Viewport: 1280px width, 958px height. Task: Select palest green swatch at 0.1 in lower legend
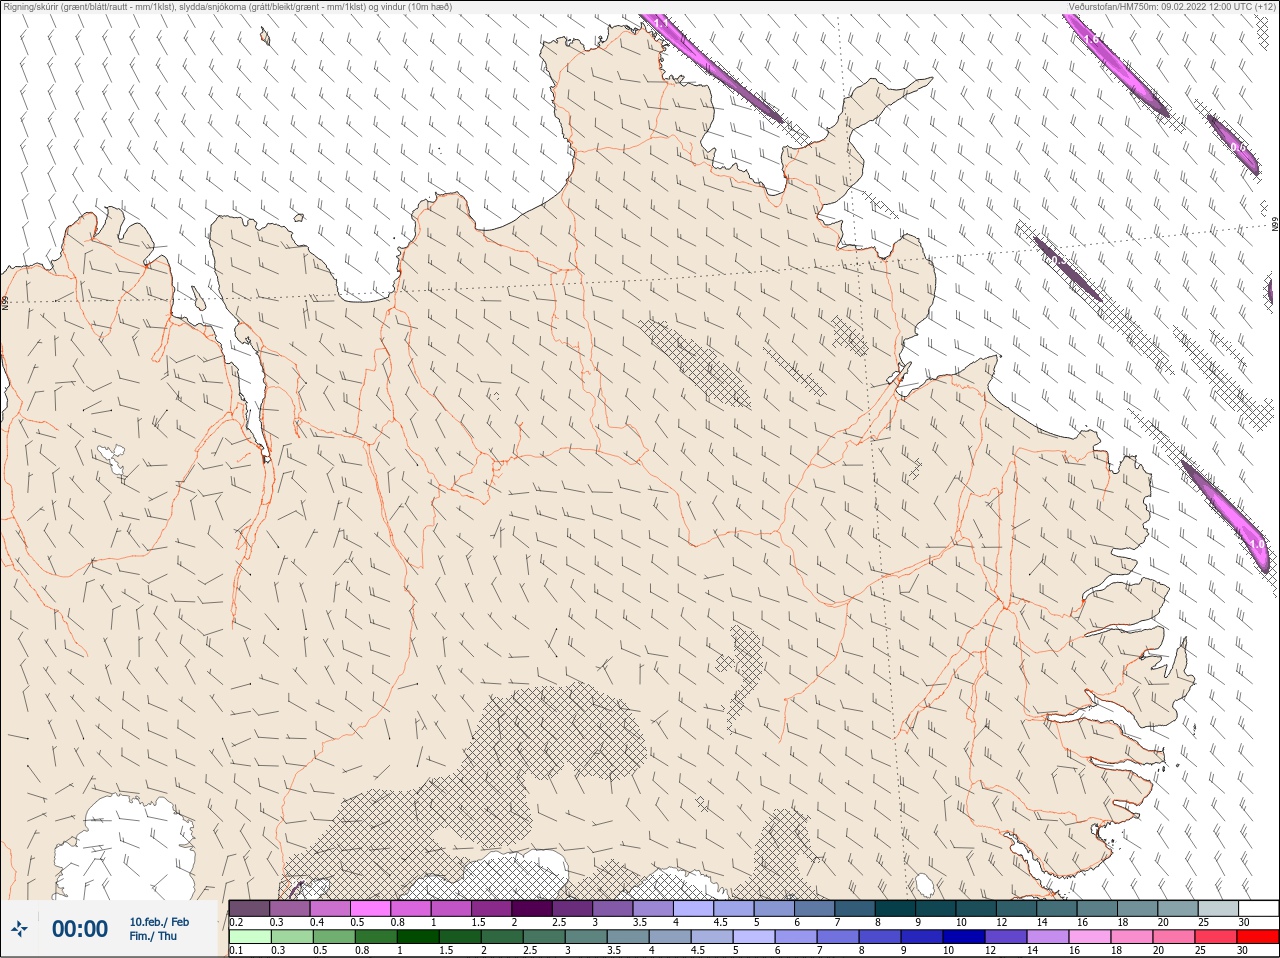click(249, 937)
